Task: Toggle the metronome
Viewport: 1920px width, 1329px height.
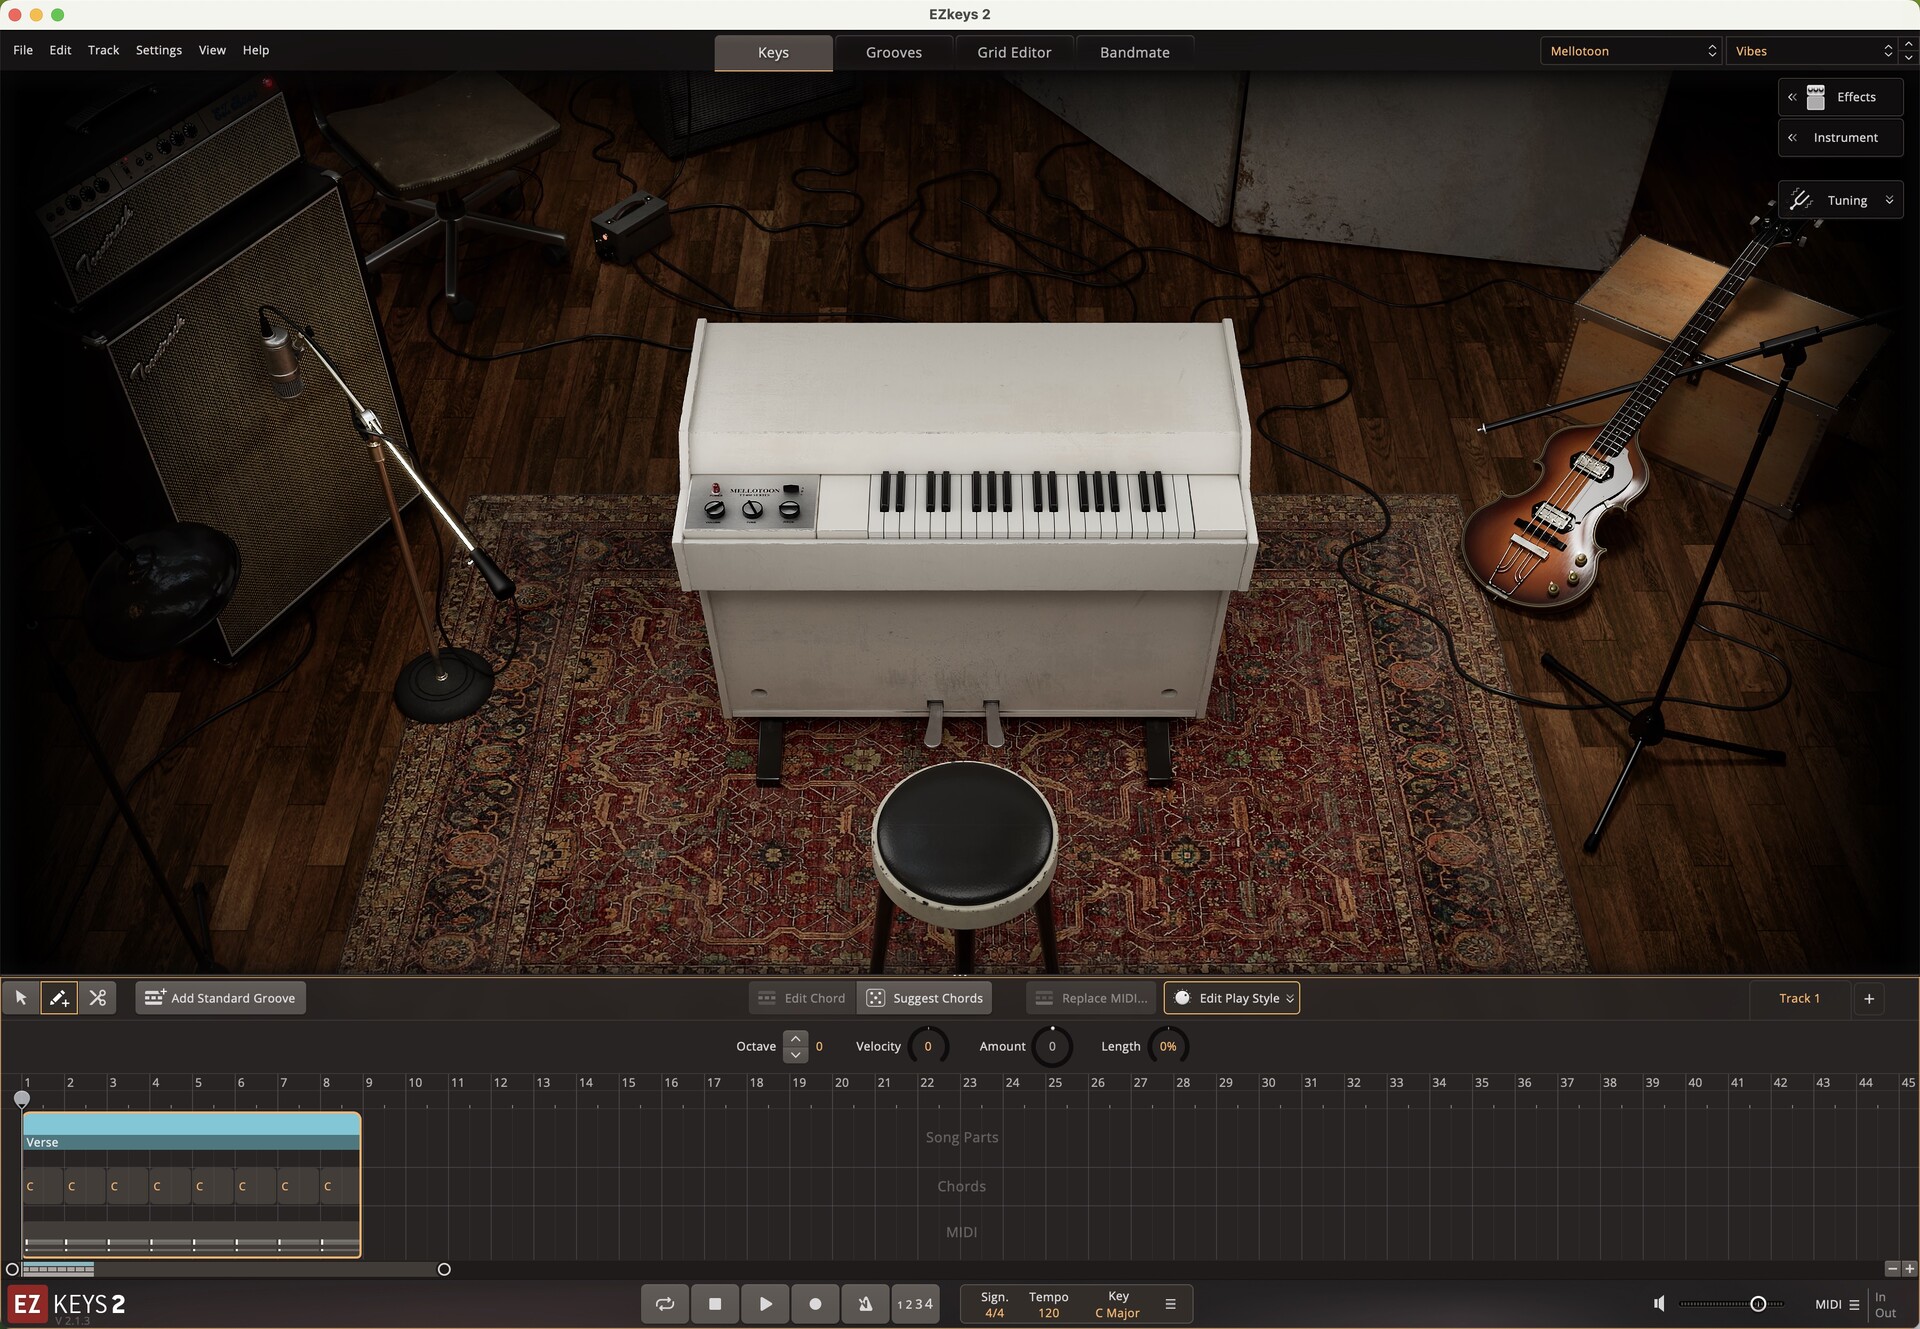Action: coord(865,1304)
